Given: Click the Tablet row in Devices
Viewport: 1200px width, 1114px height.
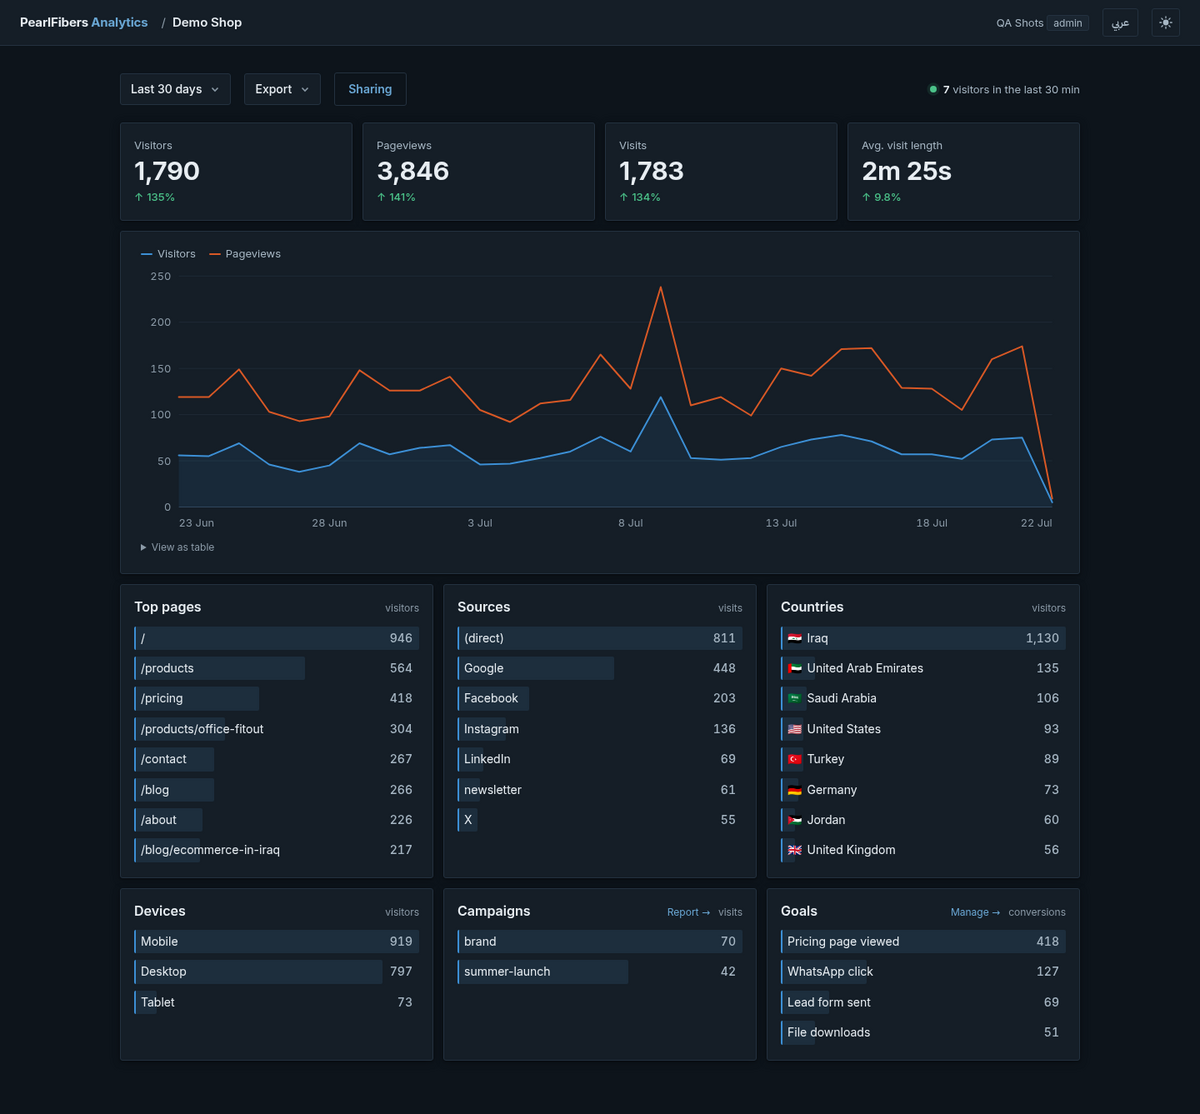Looking at the screenshot, I should point(276,1002).
